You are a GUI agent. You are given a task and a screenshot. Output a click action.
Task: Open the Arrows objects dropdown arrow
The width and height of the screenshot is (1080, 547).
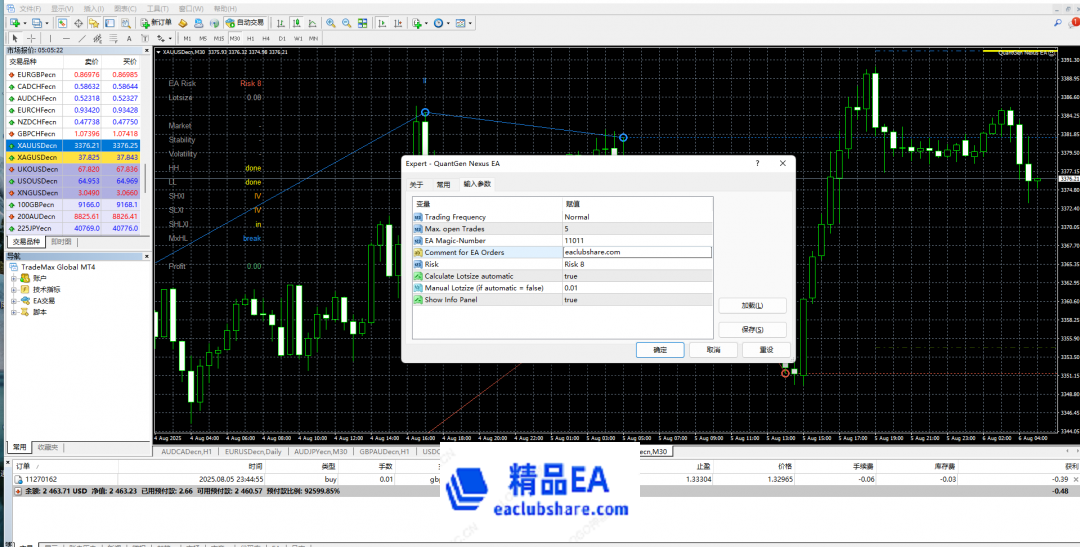click(170, 39)
